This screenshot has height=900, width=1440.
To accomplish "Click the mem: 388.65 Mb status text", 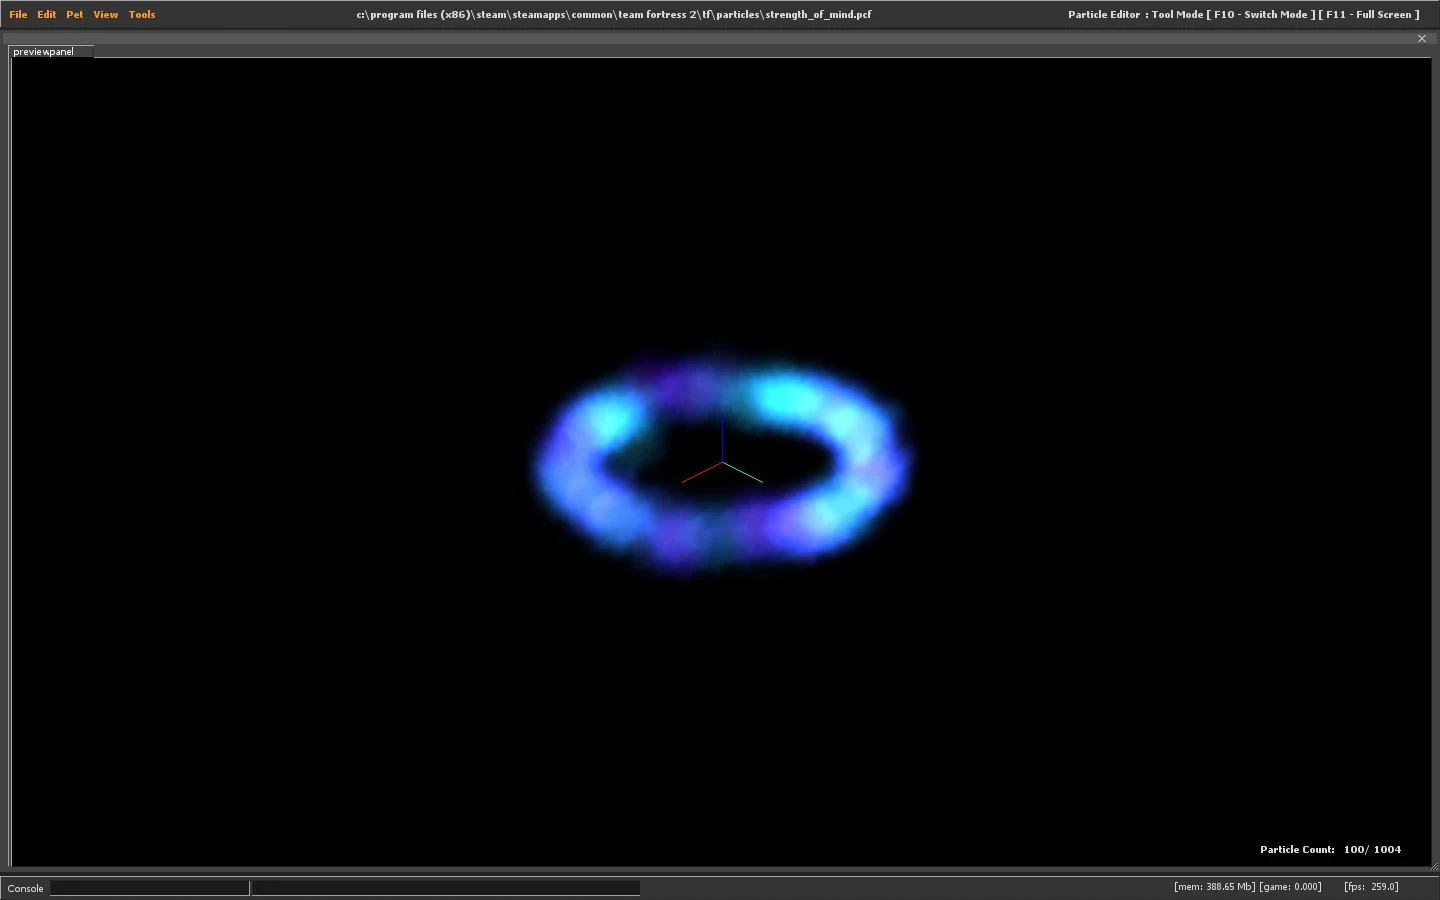I will 1214,887.
